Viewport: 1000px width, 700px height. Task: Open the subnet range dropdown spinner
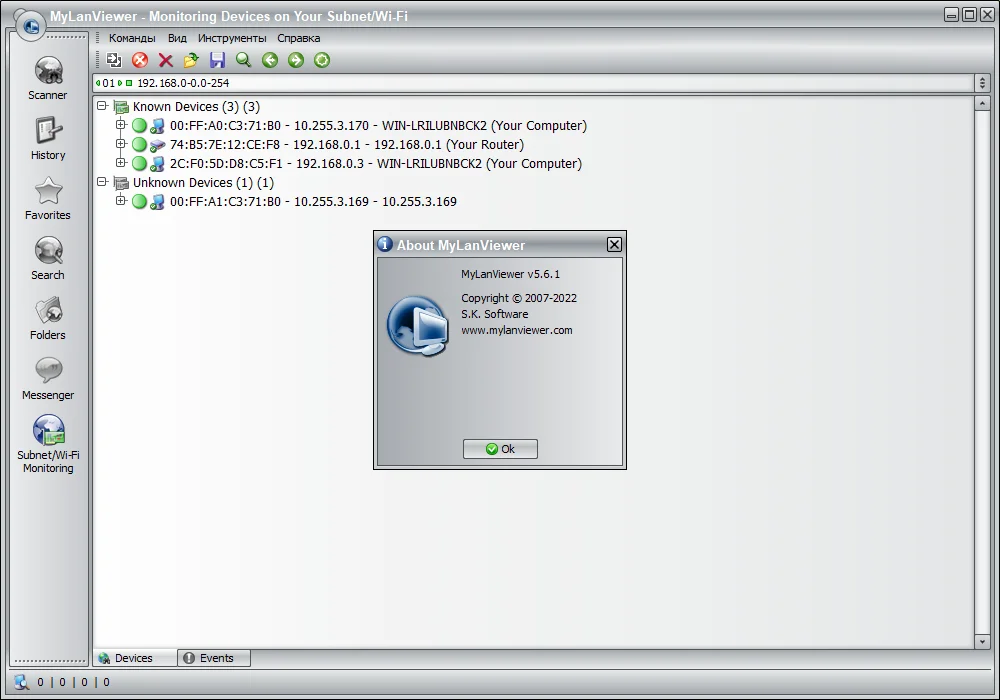(x=982, y=83)
